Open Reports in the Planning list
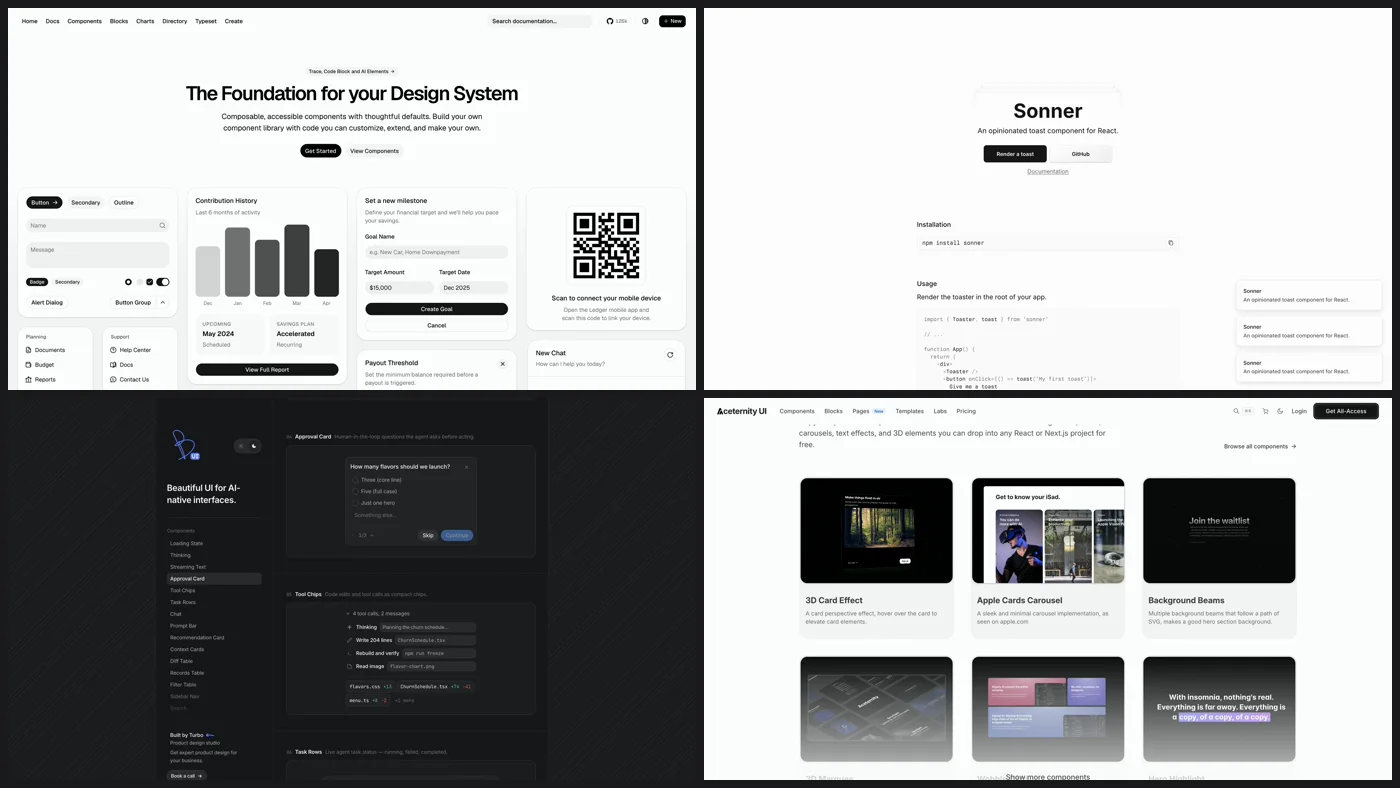1400x788 pixels. point(41,380)
